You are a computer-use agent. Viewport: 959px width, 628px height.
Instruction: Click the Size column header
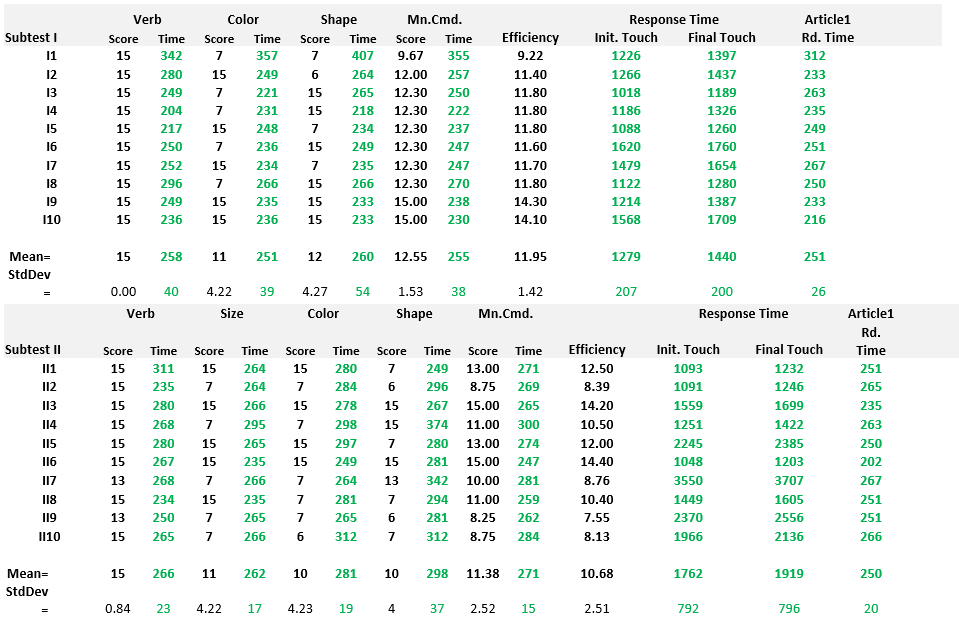232,314
